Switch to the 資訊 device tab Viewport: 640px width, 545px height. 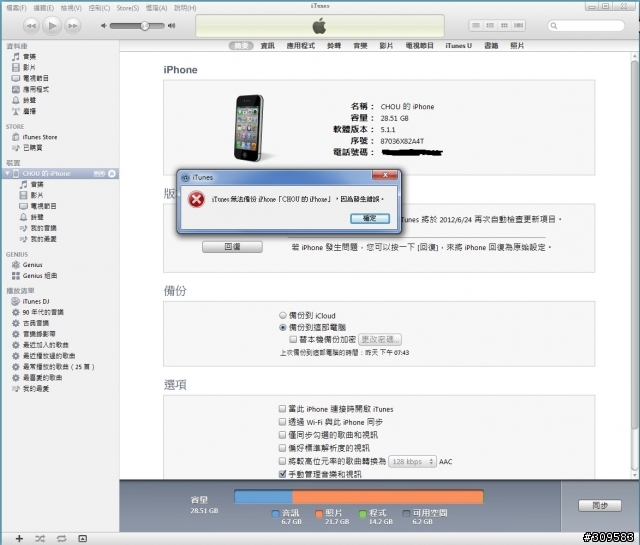(267, 46)
